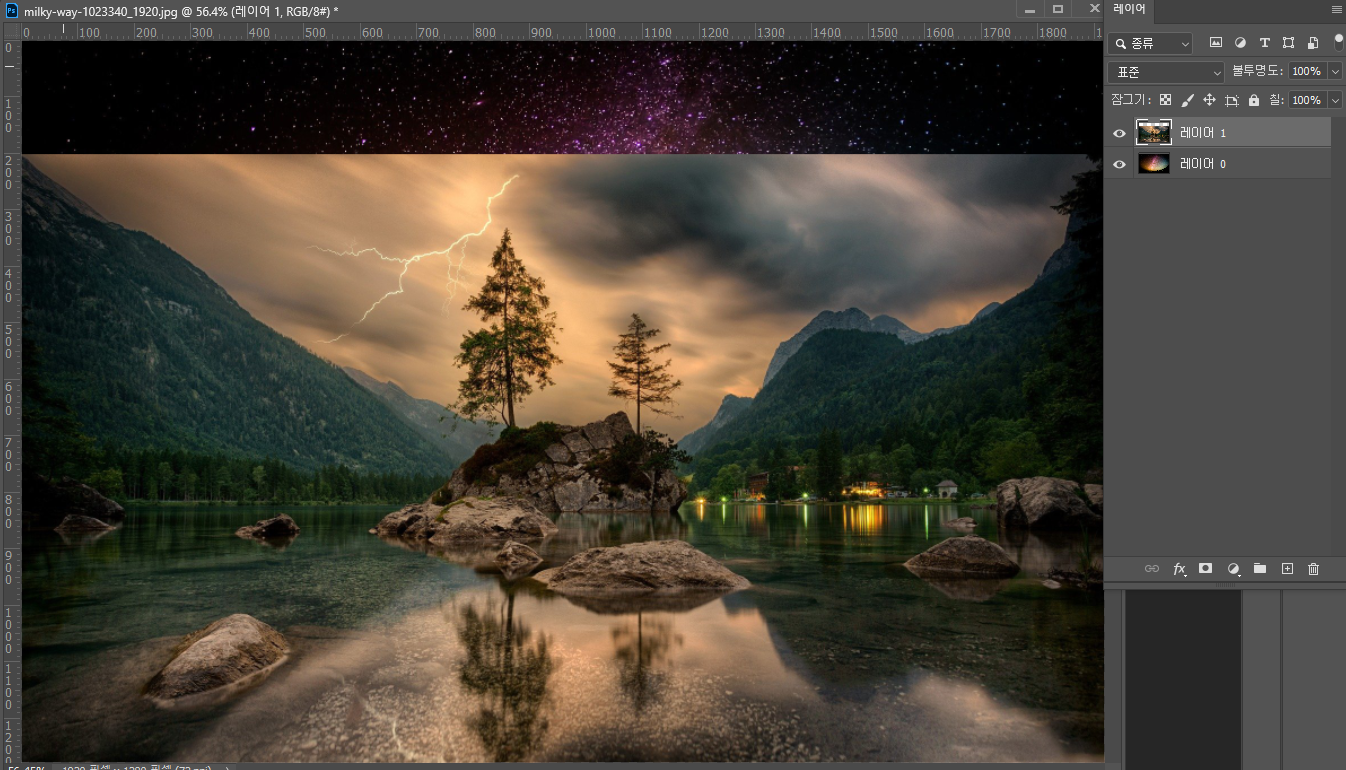The width and height of the screenshot is (1346, 770).
Task: Filter layers by type (T) text icon
Action: pos(1264,43)
